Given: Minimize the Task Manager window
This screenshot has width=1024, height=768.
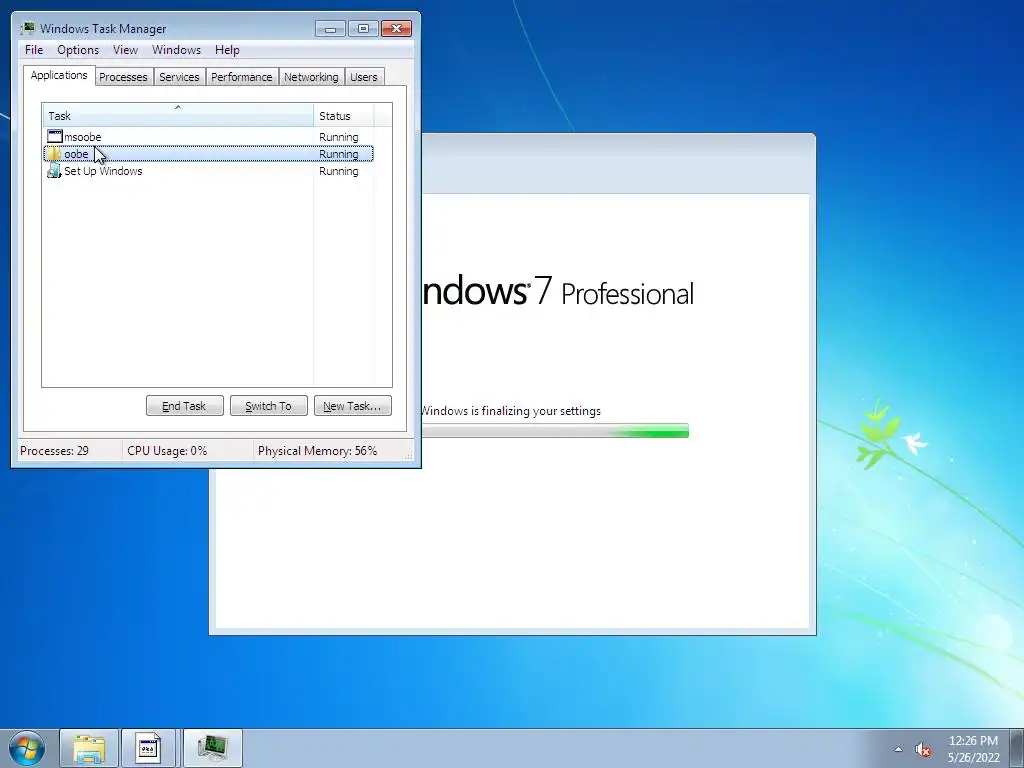Looking at the screenshot, I should 330,29.
